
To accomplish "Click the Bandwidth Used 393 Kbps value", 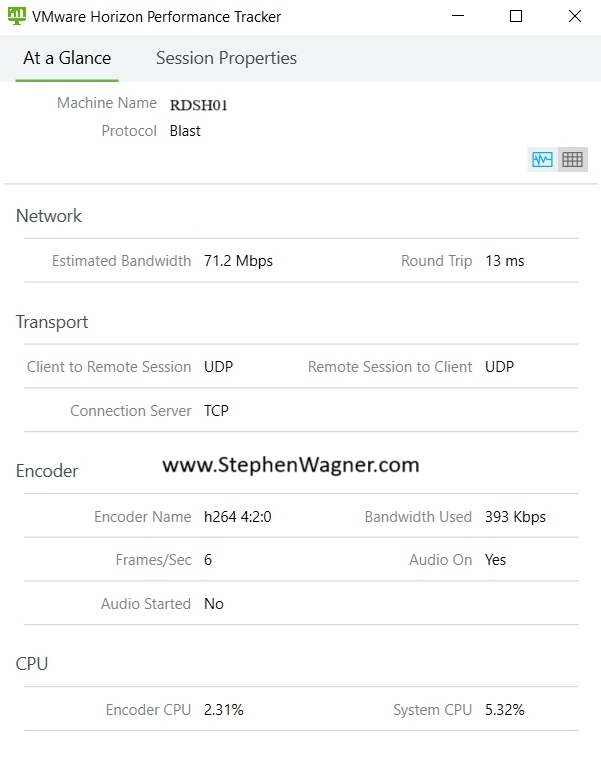I will (x=515, y=517).
